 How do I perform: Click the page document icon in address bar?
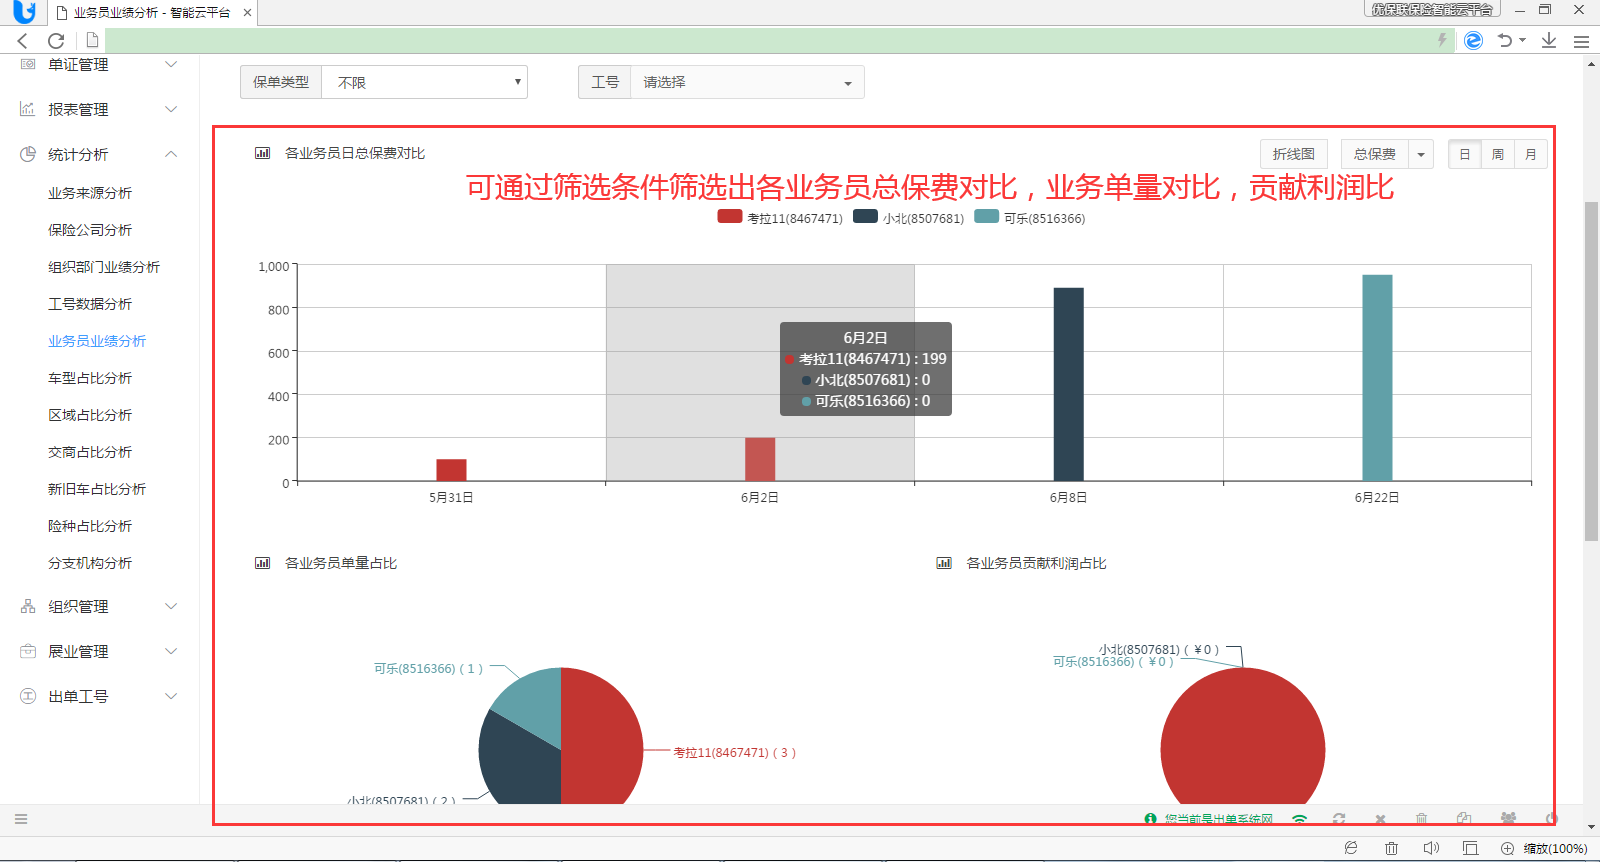[x=92, y=40]
